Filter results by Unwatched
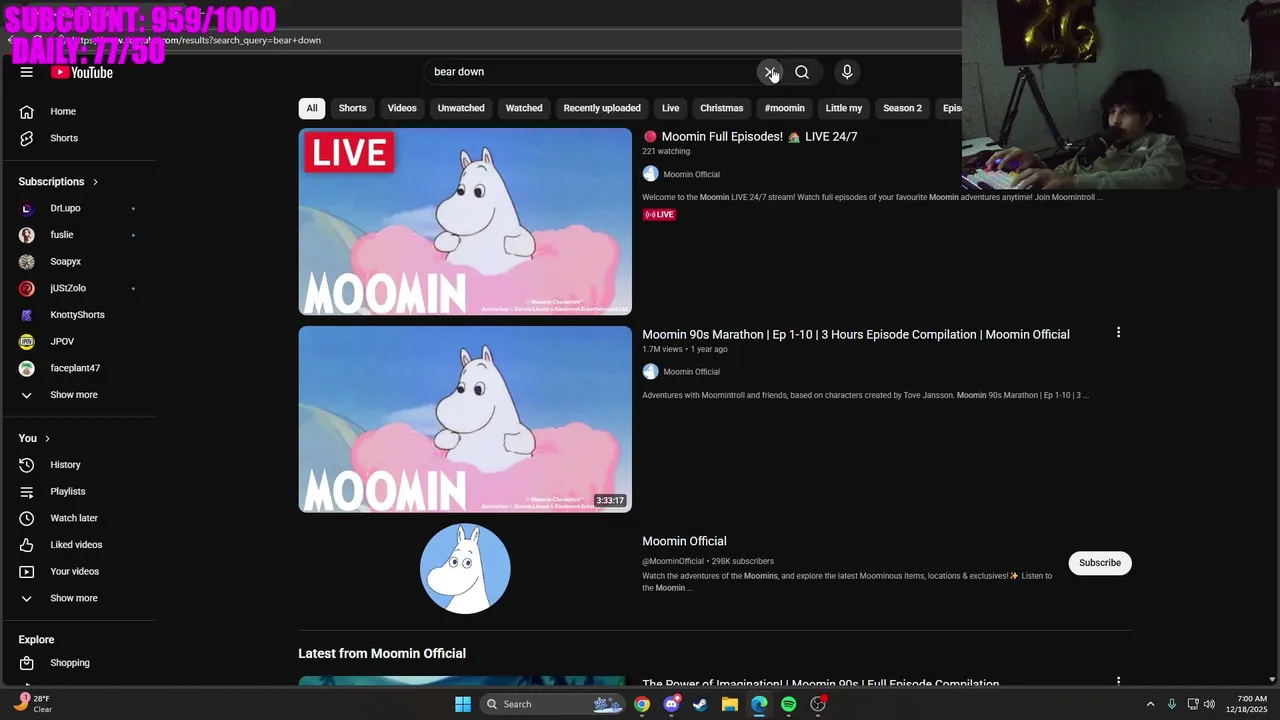 click(461, 108)
